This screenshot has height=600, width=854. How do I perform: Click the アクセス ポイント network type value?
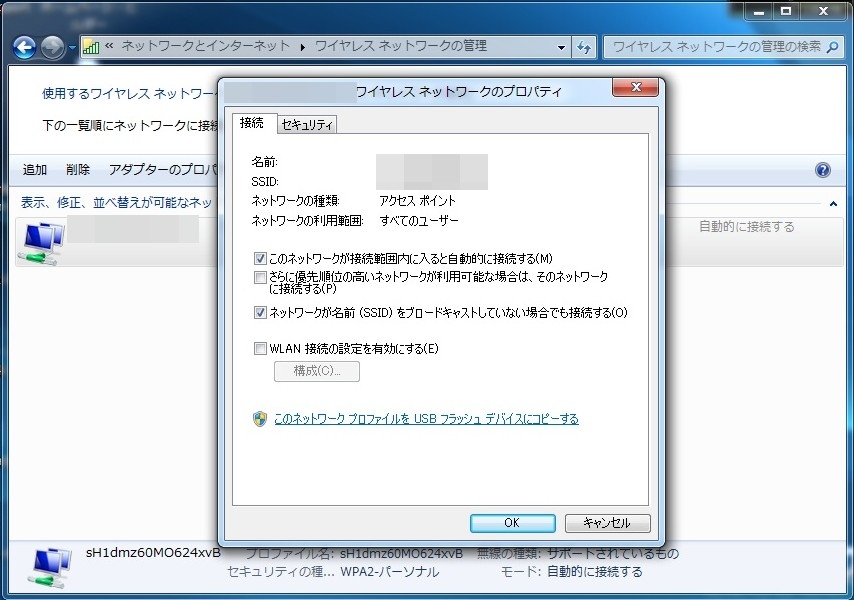click(x=418, y=201)
